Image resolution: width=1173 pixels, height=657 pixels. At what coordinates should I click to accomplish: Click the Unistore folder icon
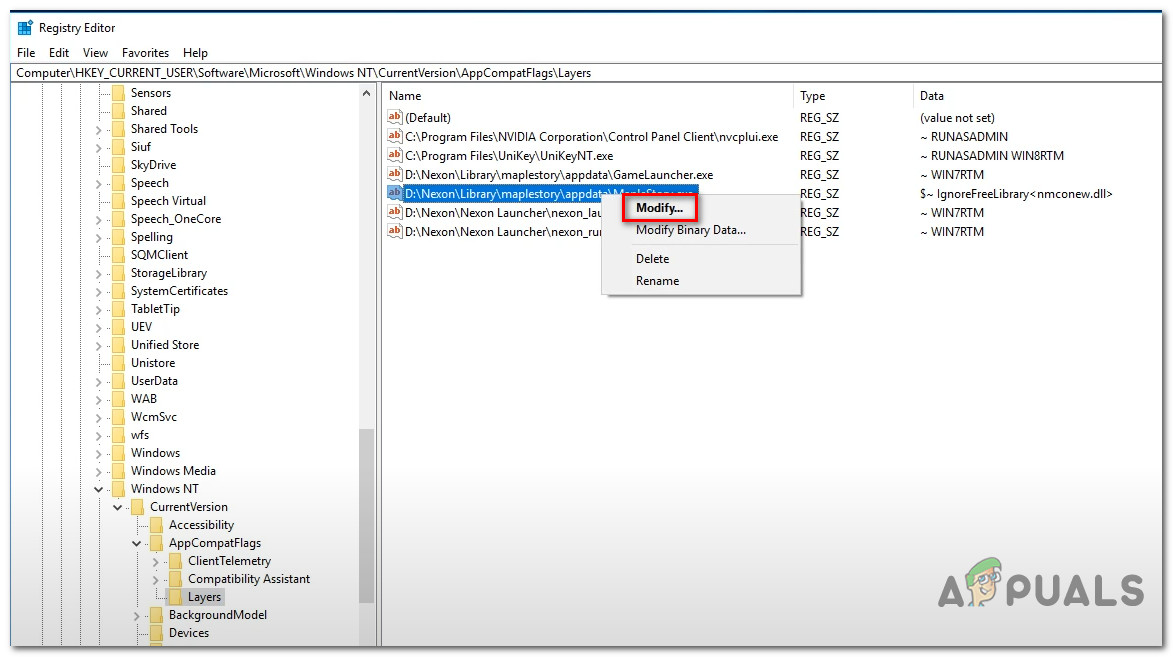[x=118, y=363]
